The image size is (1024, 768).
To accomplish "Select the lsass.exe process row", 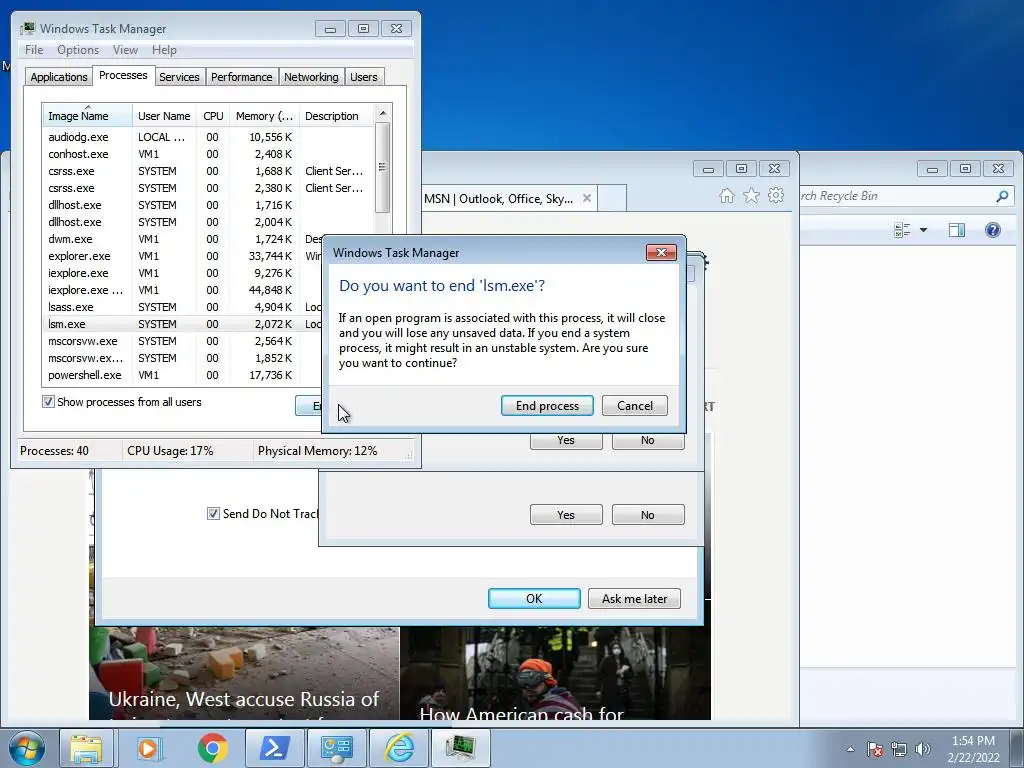I will (183, 307).
